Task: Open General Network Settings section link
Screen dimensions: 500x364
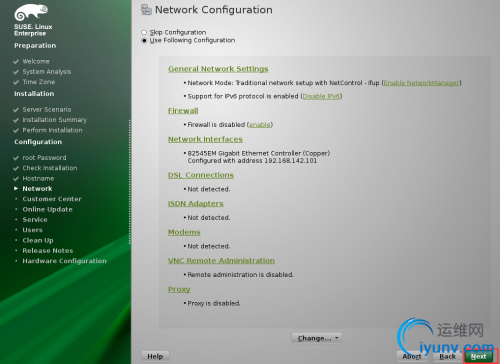Action: [218, 69]
